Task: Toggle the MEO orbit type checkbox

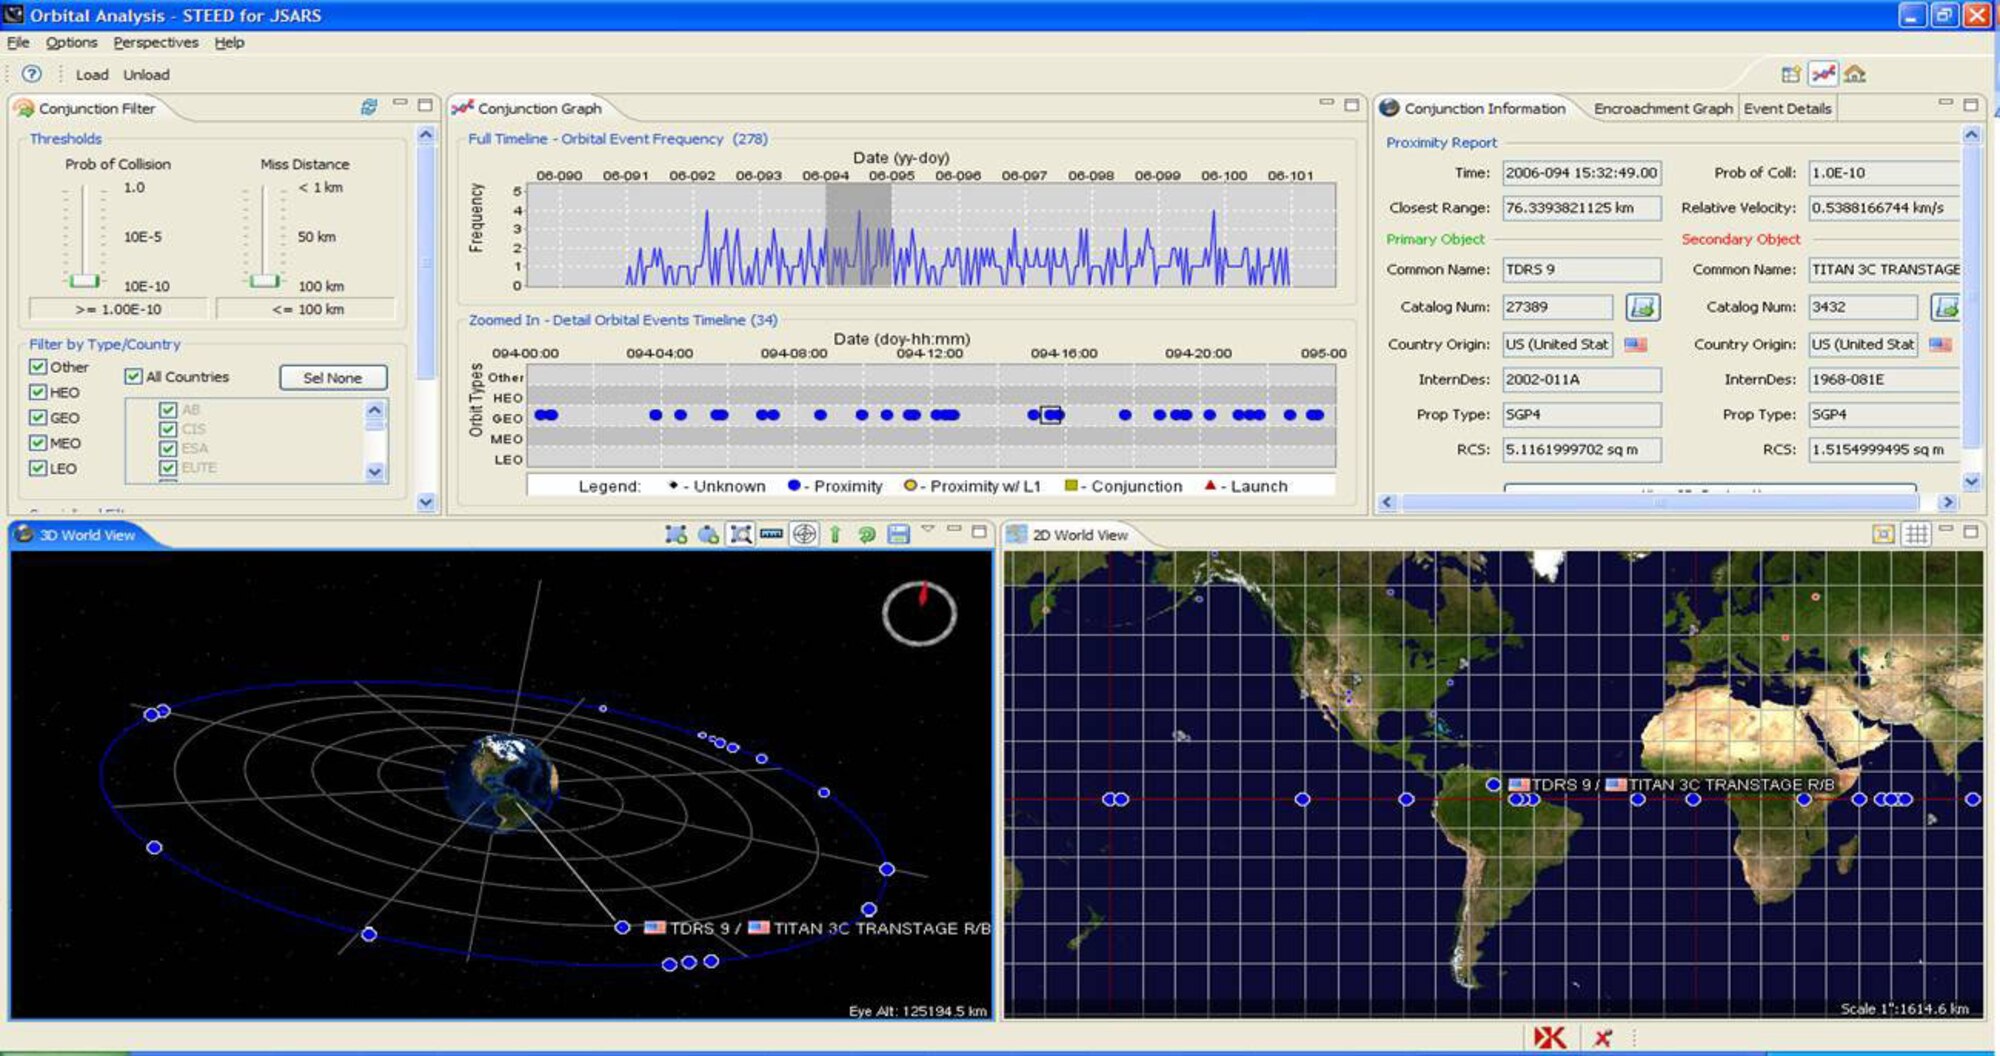Action: click(x=38, y=442)
